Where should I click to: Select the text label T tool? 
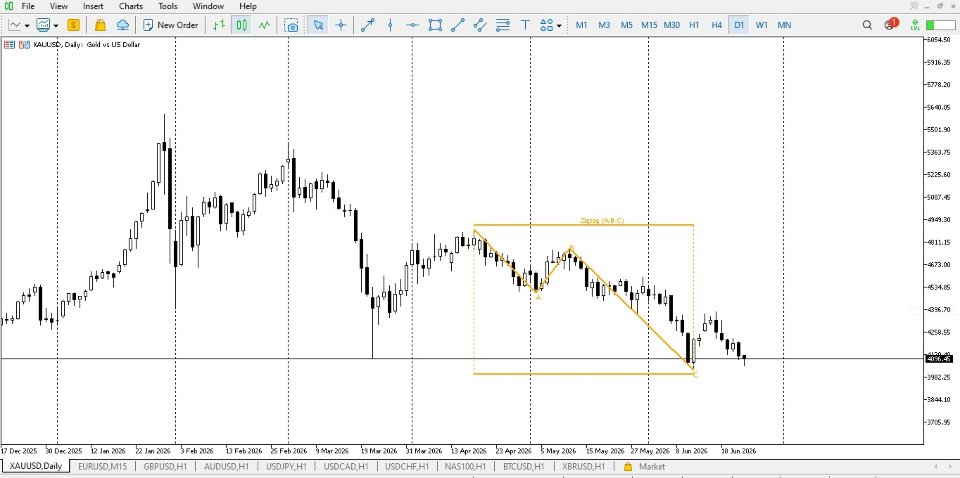[x=525, y=25]
